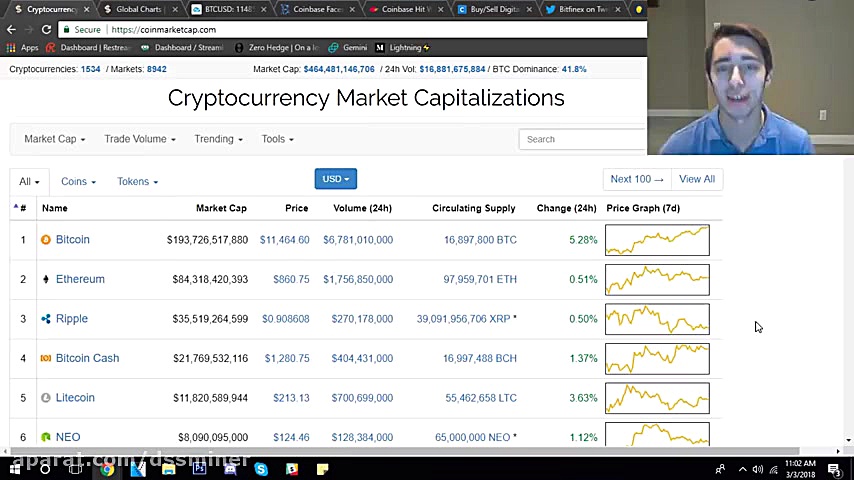Click the Secure padlock icon
The image size is (854, 480).
pos(66,29)
